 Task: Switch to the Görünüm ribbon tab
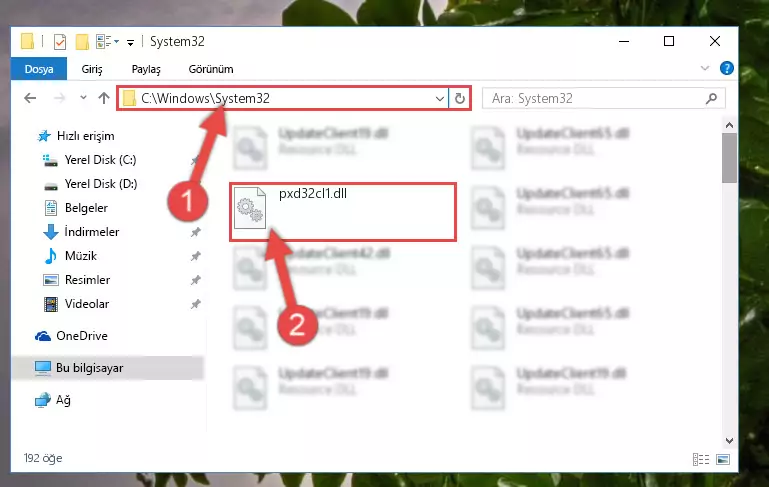click(211, 69)
